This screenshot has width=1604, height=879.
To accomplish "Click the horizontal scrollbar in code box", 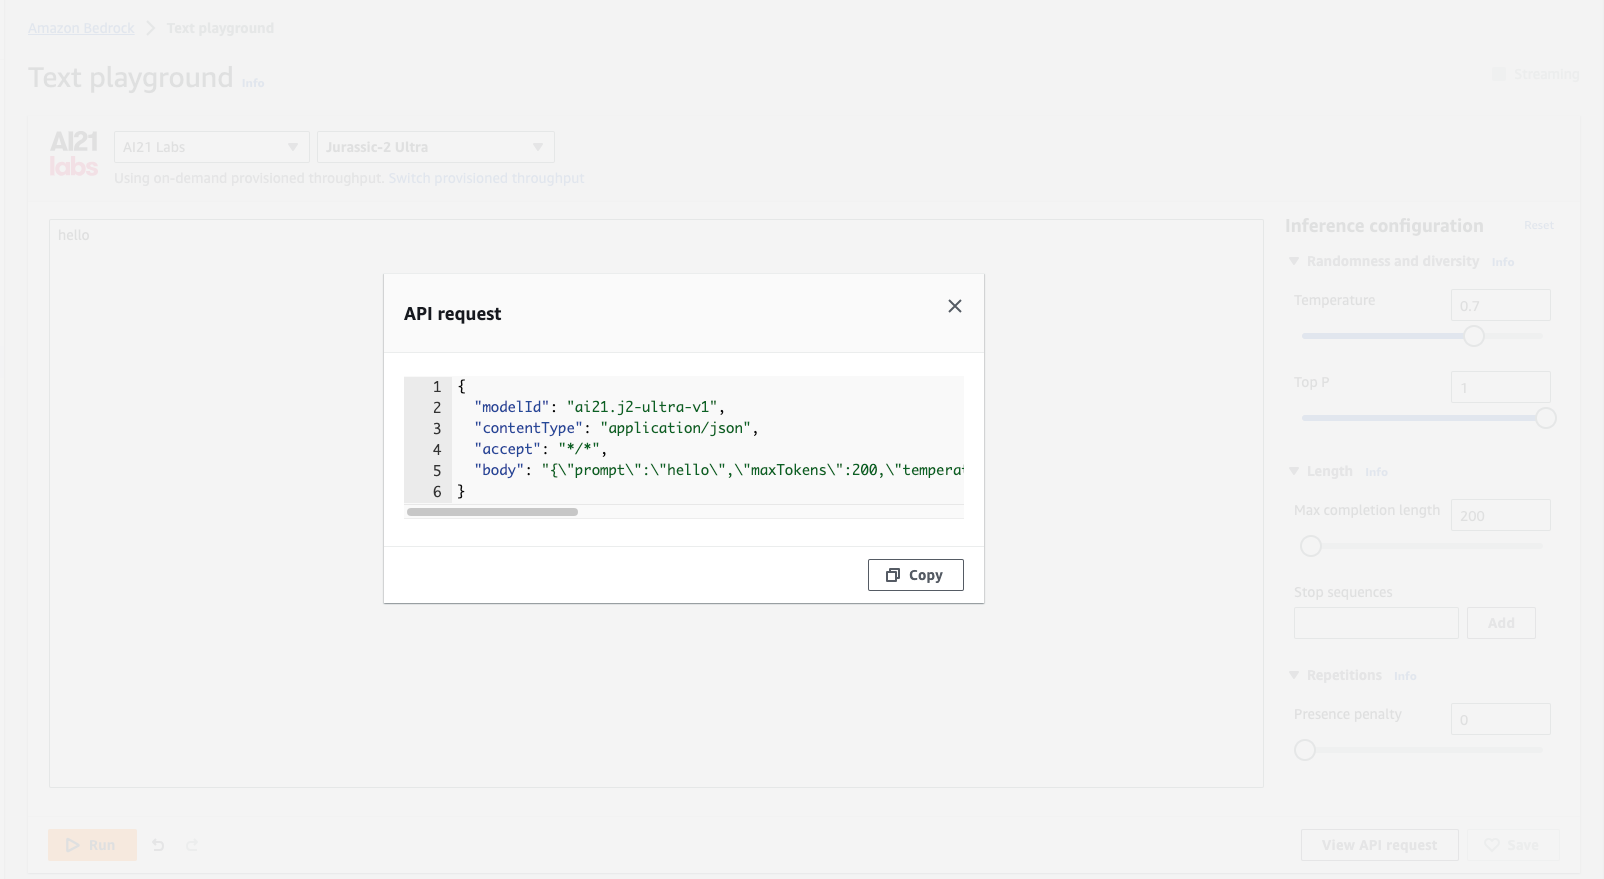I will coord(492,512).
